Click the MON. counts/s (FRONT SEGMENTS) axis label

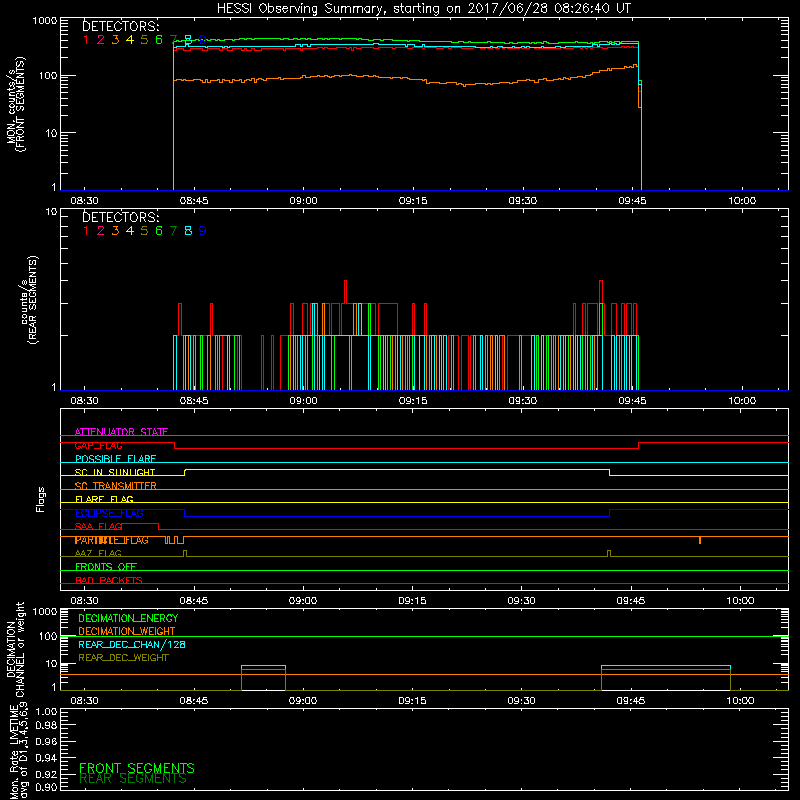pyautogui.click(x=15, y=104)
